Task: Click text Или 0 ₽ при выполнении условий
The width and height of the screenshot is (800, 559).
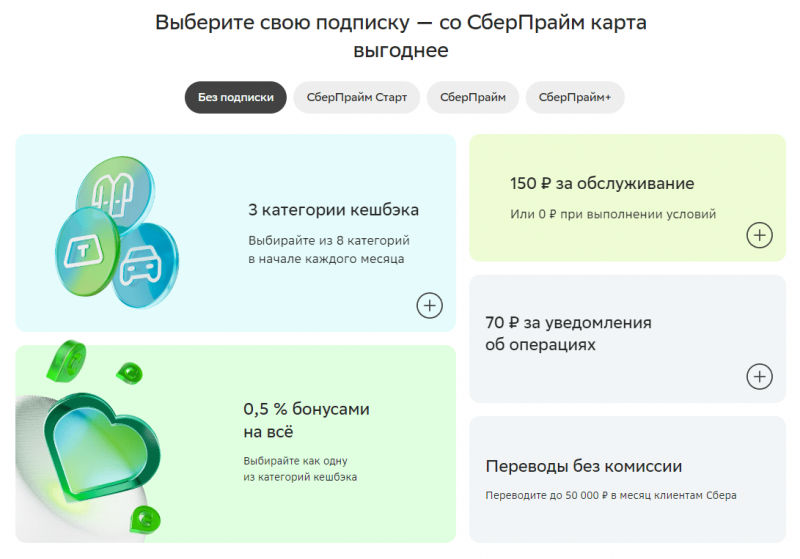Action: 613,214
